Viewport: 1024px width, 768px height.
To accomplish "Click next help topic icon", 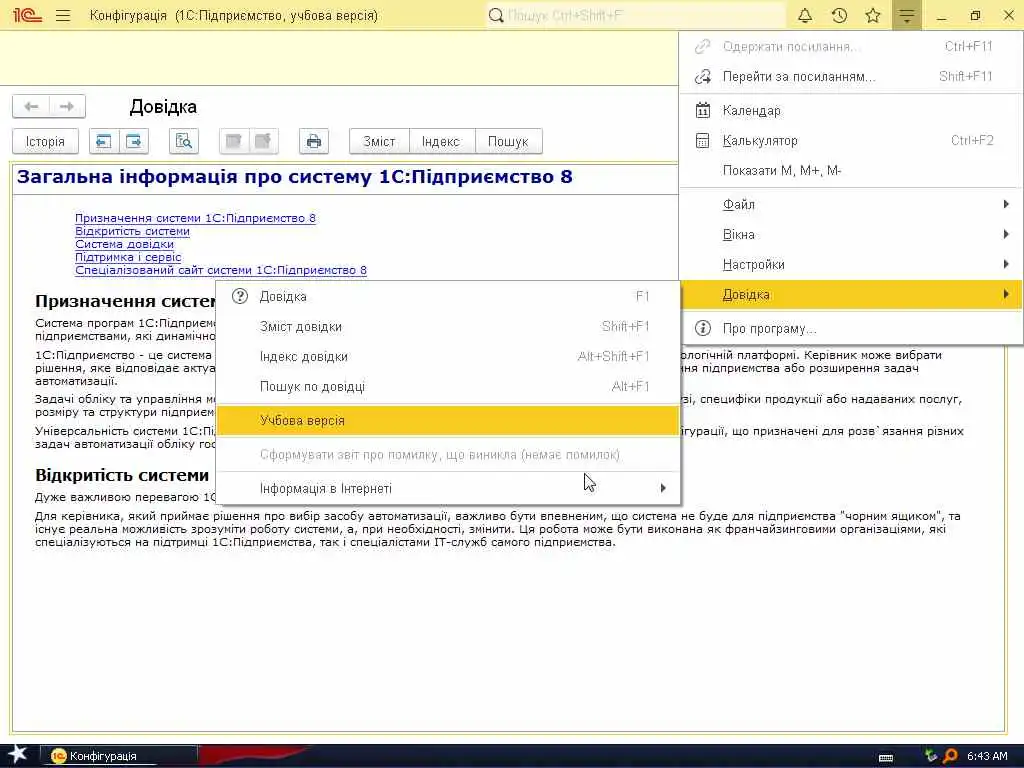I will point(134,141).
